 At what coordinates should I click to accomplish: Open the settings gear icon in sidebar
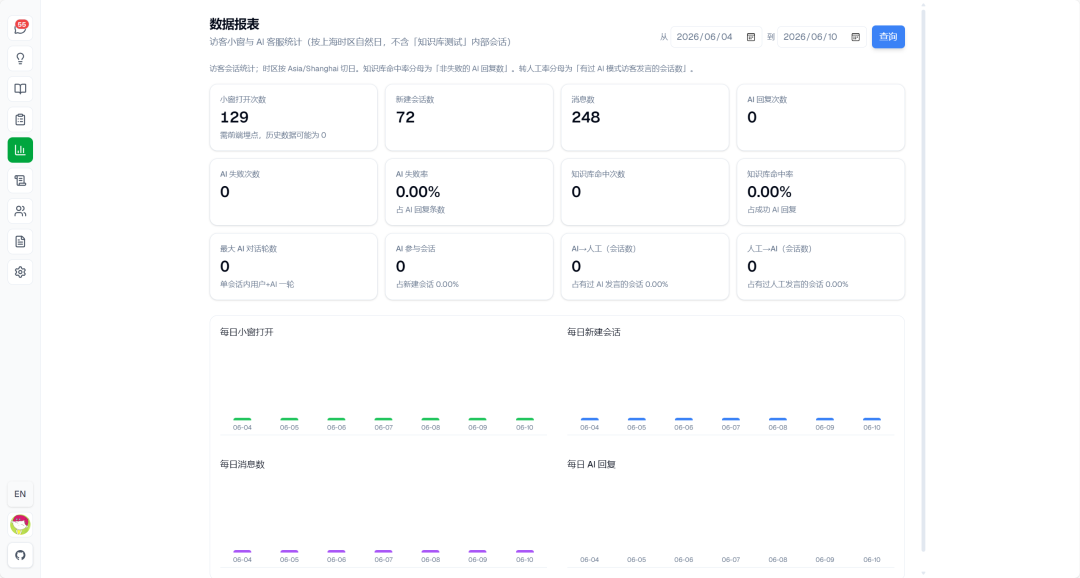click(x=20, y=272)
